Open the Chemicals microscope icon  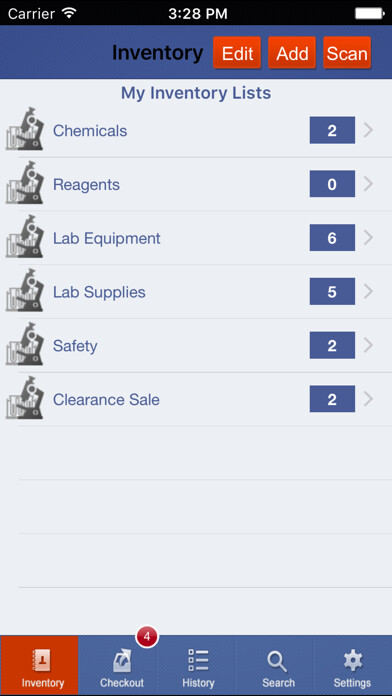point(25,129)
